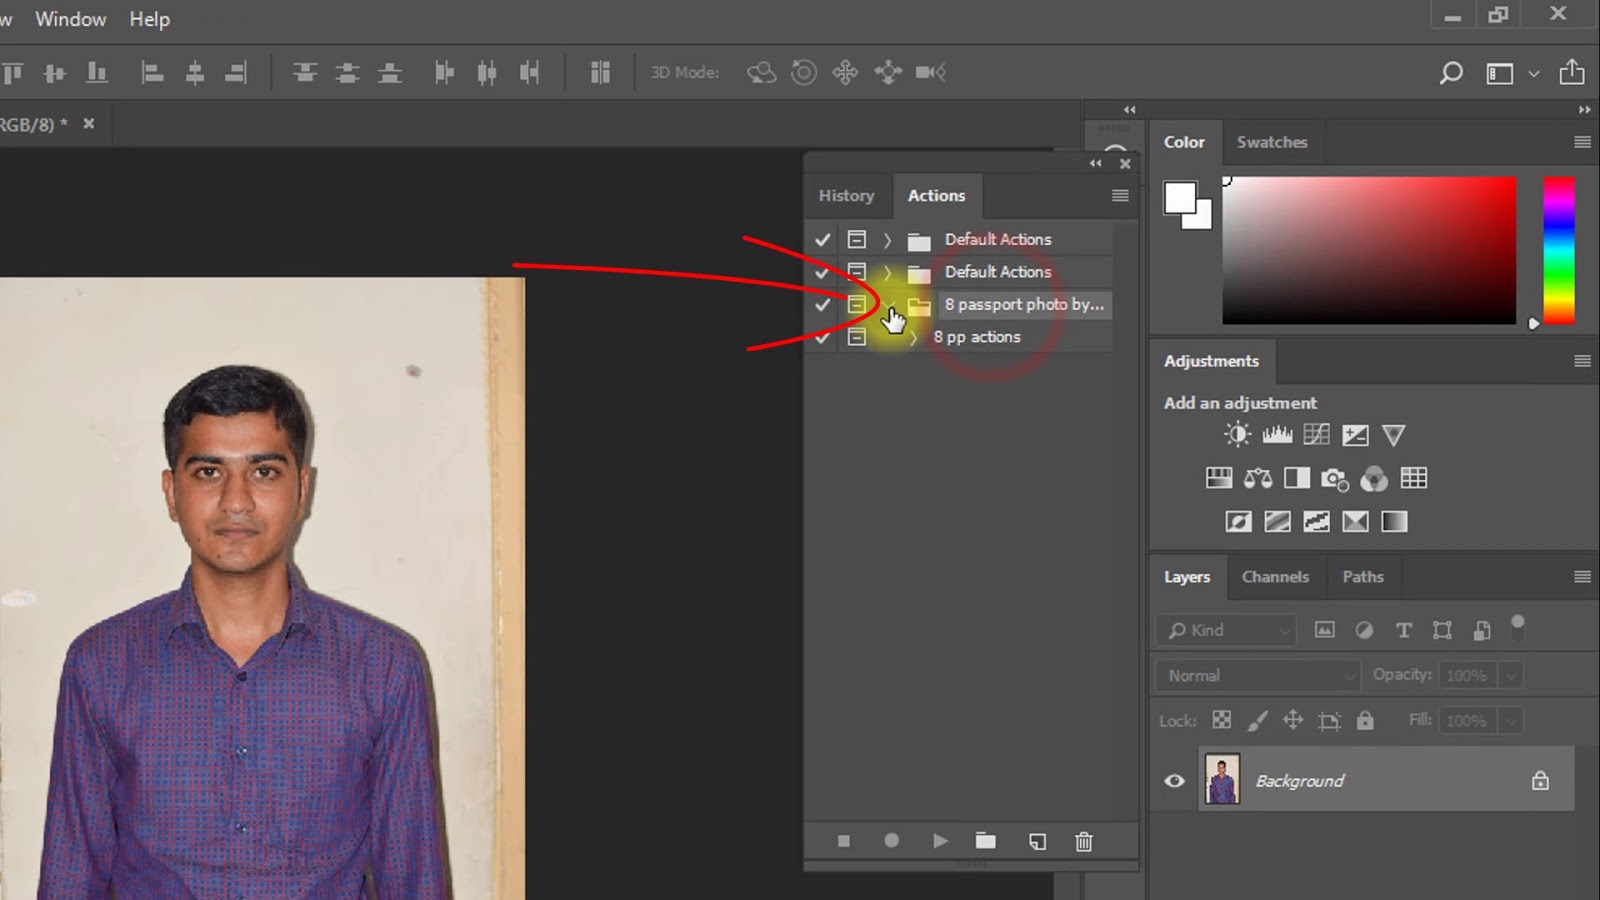The width and height of the screenshot is (1600, 900).
Task: Click the Auto-Align Layers icon
Action: click(x=600, y=72)
